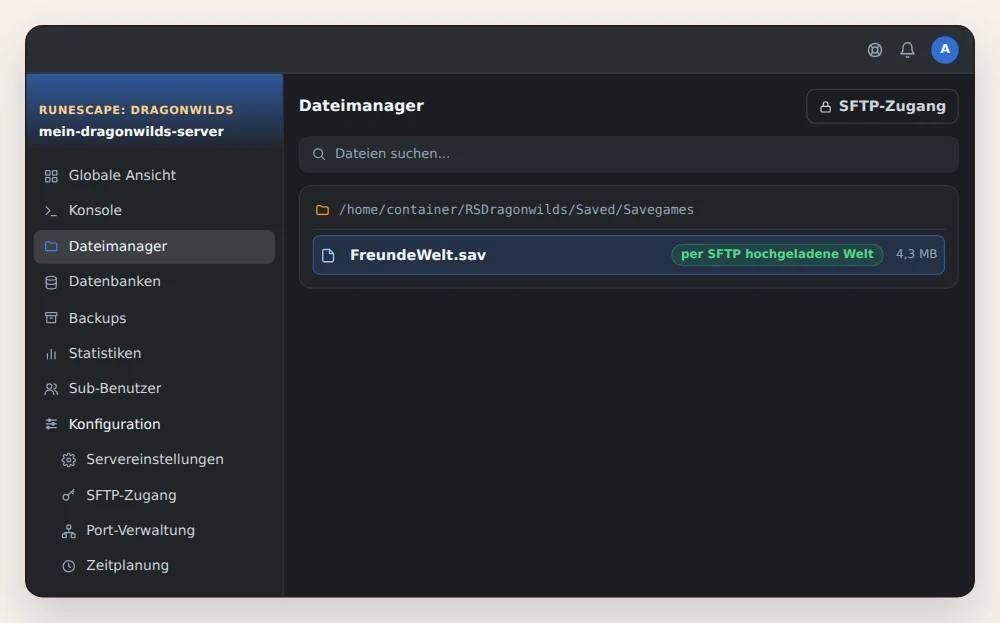Click the SFTP-Zugang key icon in sidebar
The width and height of the screenshot is (1000, 623).
pos(68,495)
